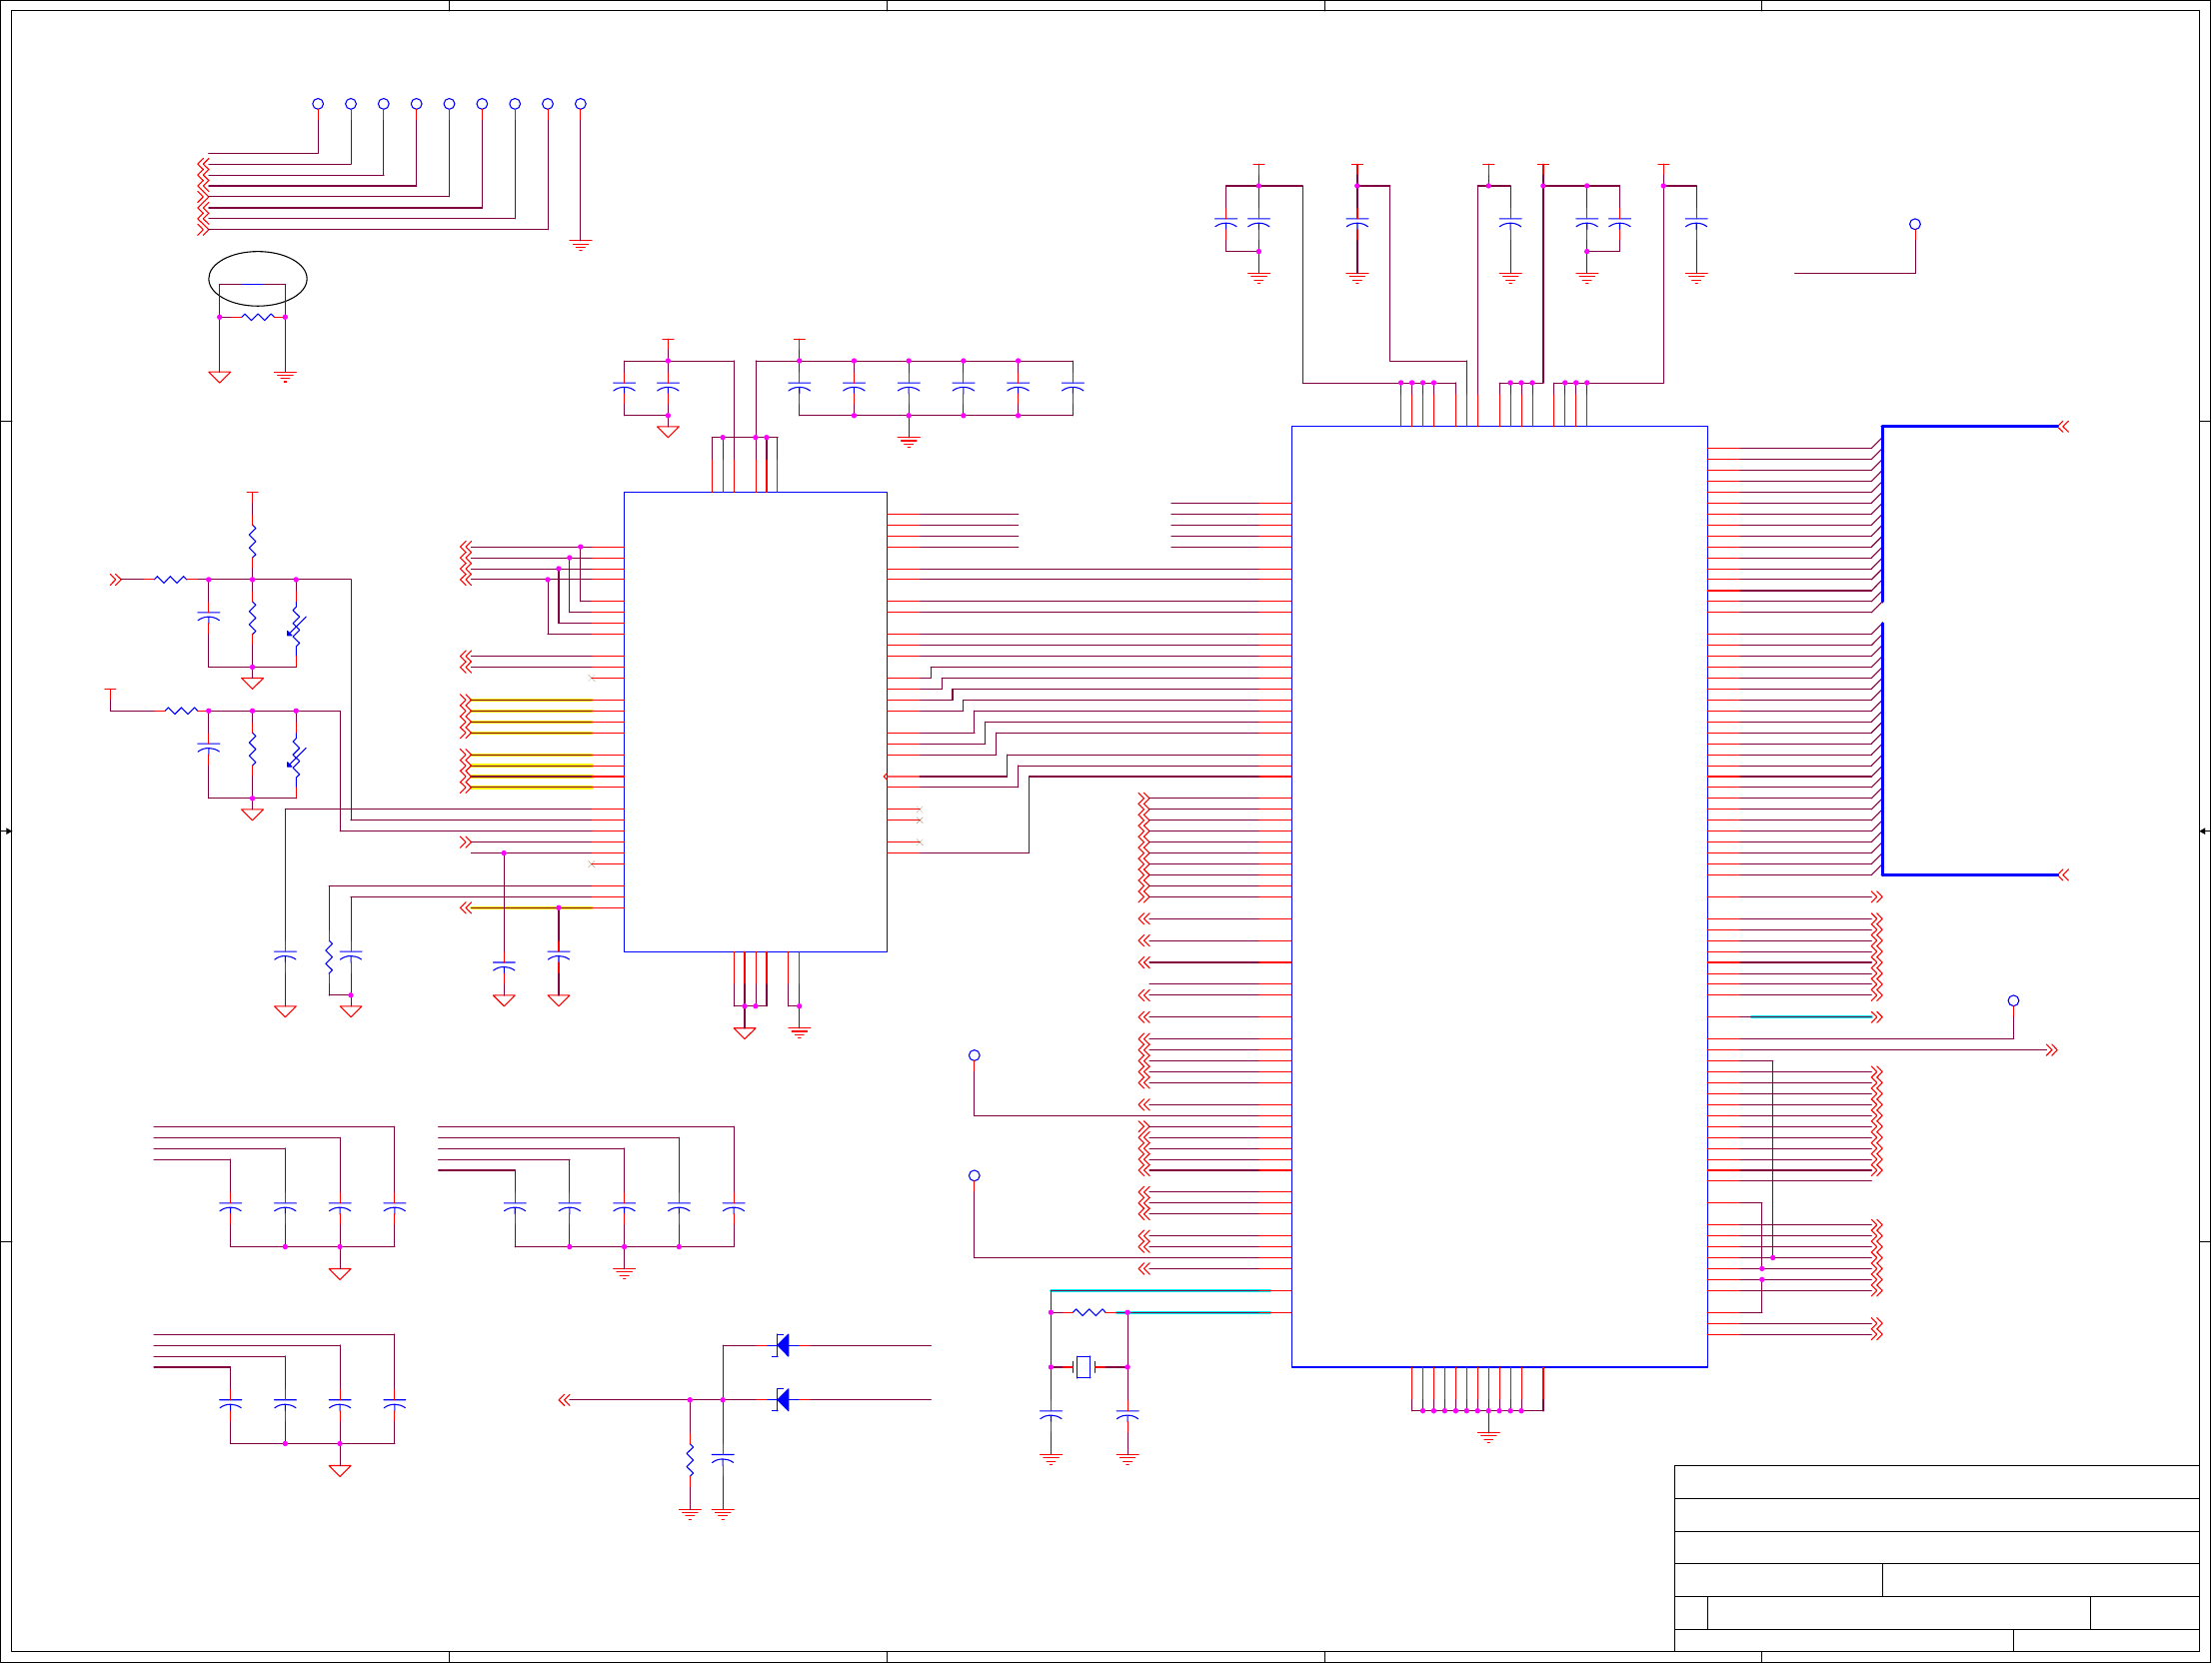
Task: Click the lower thick blue bus line
Action: pyautogui.click(x=1970, y=875)
